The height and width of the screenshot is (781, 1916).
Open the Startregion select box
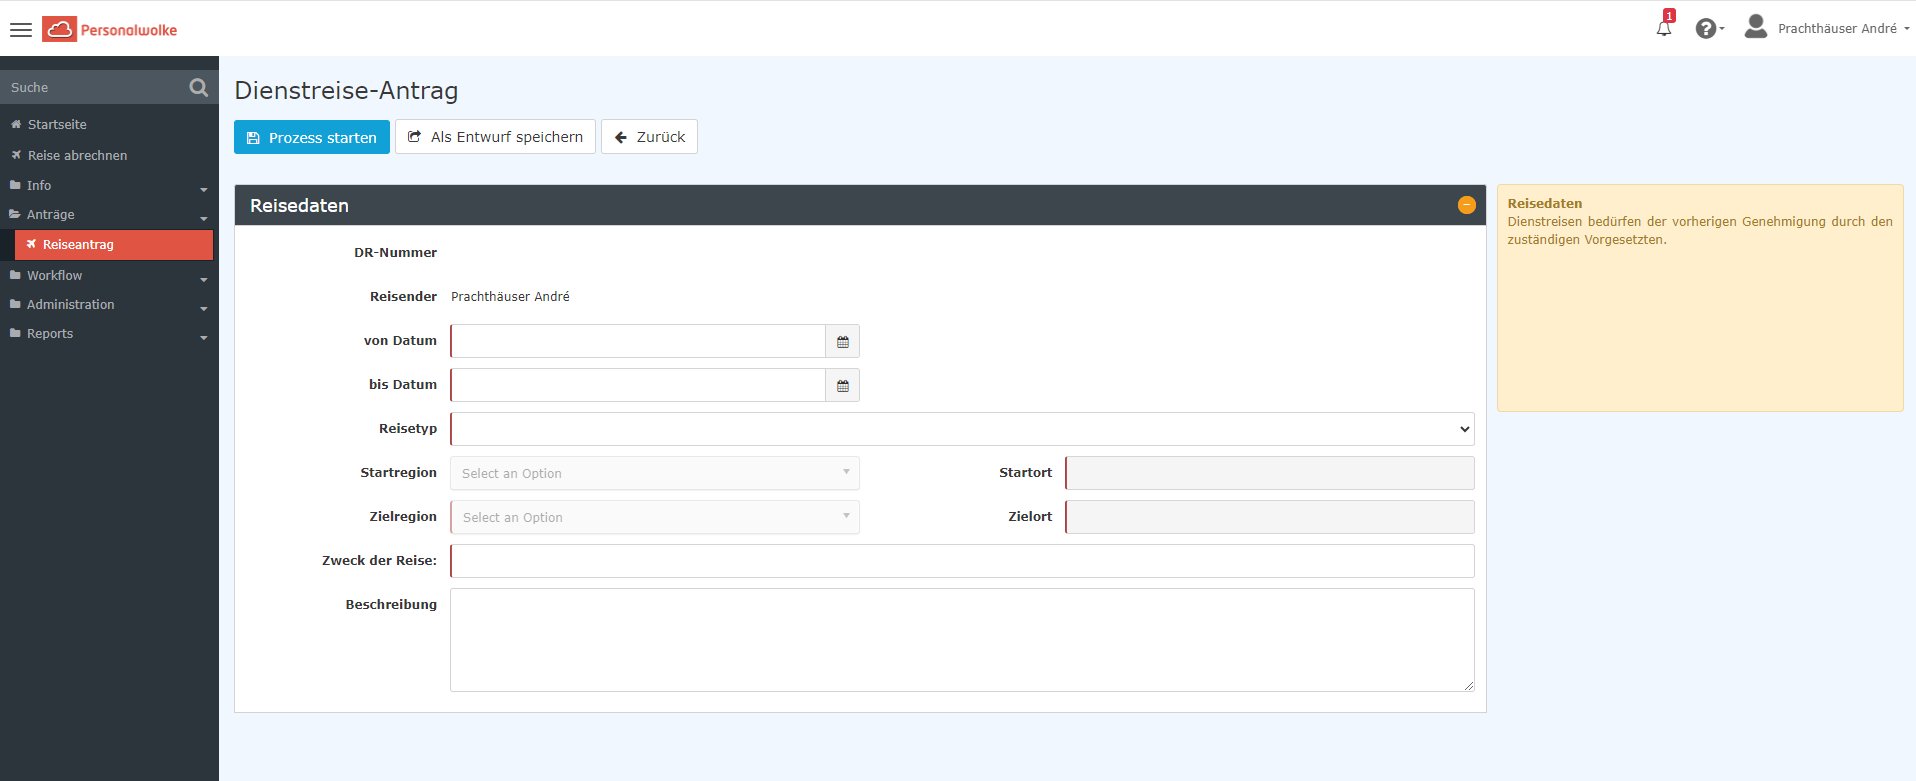pos(654,473)
